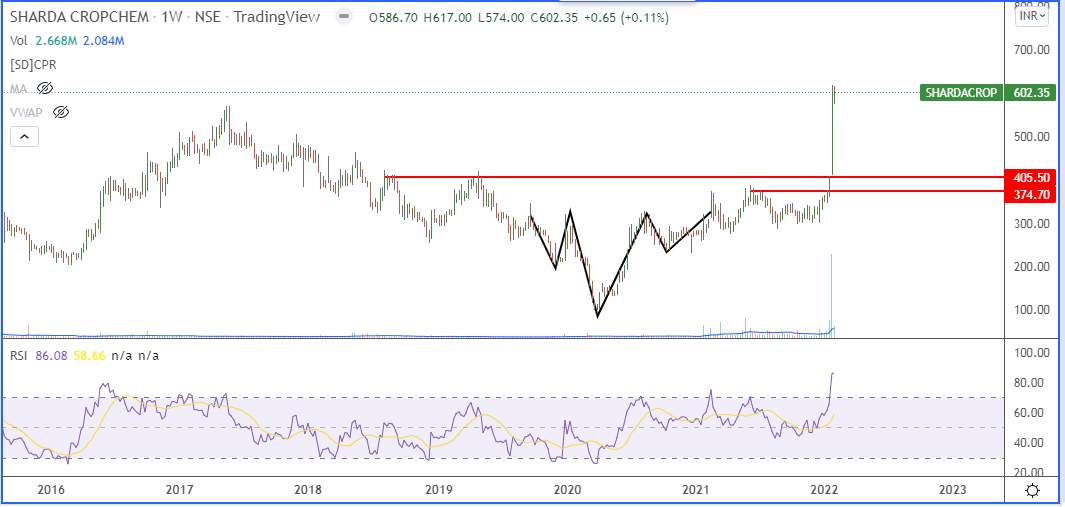This screenshot has height=507, width=1065.
Task: Click the volume value 2.668M
Action: [54, 41]
